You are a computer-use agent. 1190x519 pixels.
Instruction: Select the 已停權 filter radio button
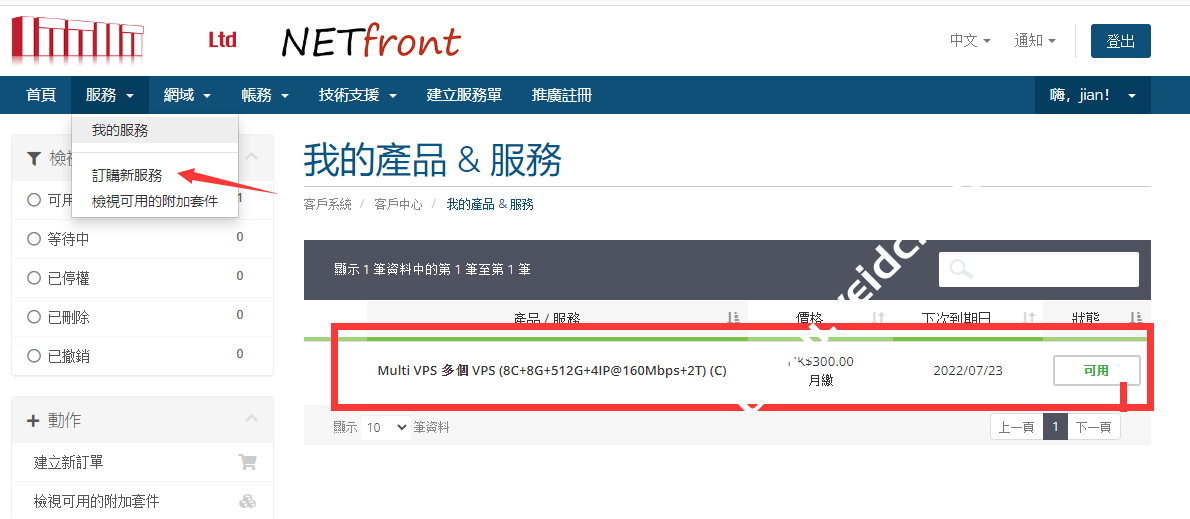33,278
